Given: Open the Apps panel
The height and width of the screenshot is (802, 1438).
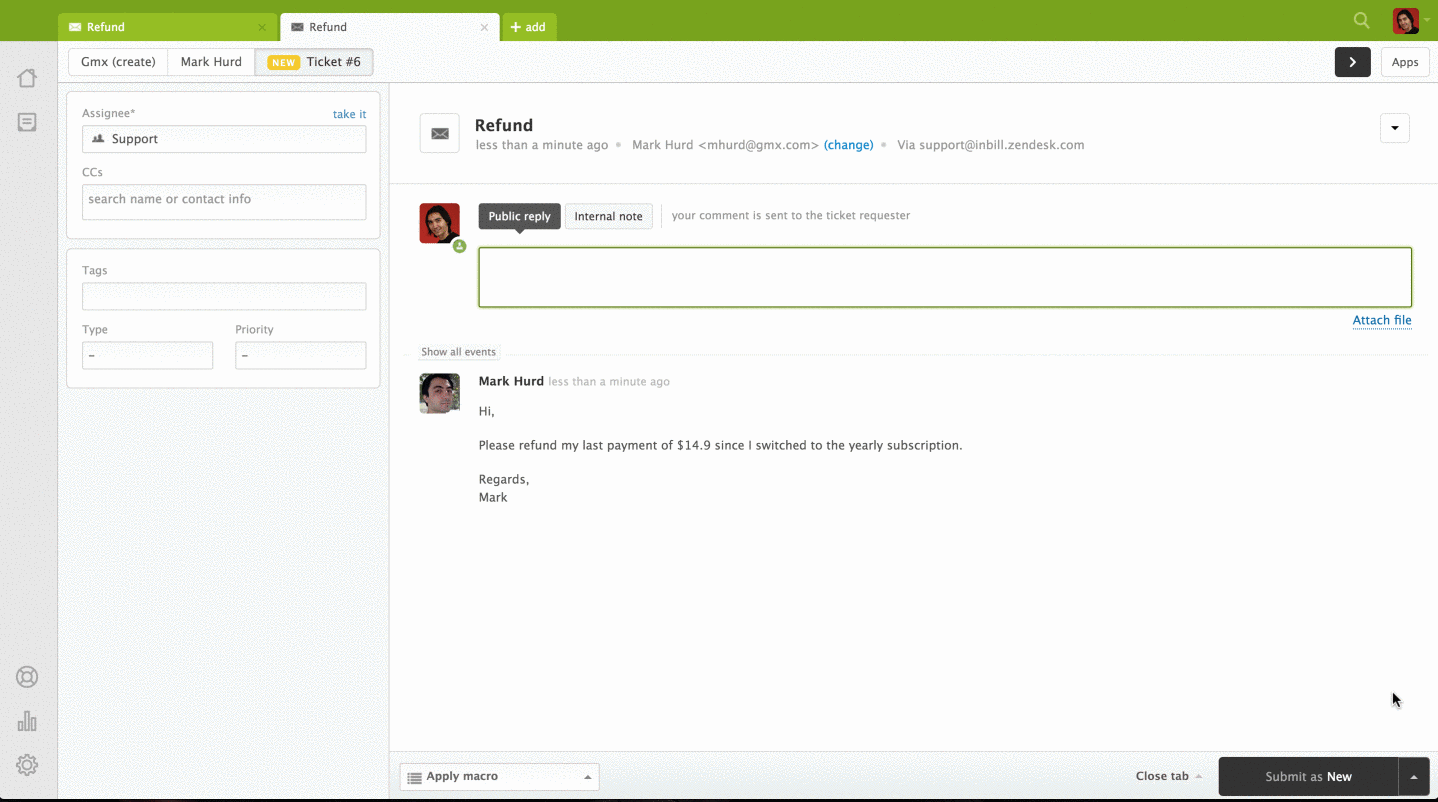Looking at the screenshot, I should pos(1405,62).
